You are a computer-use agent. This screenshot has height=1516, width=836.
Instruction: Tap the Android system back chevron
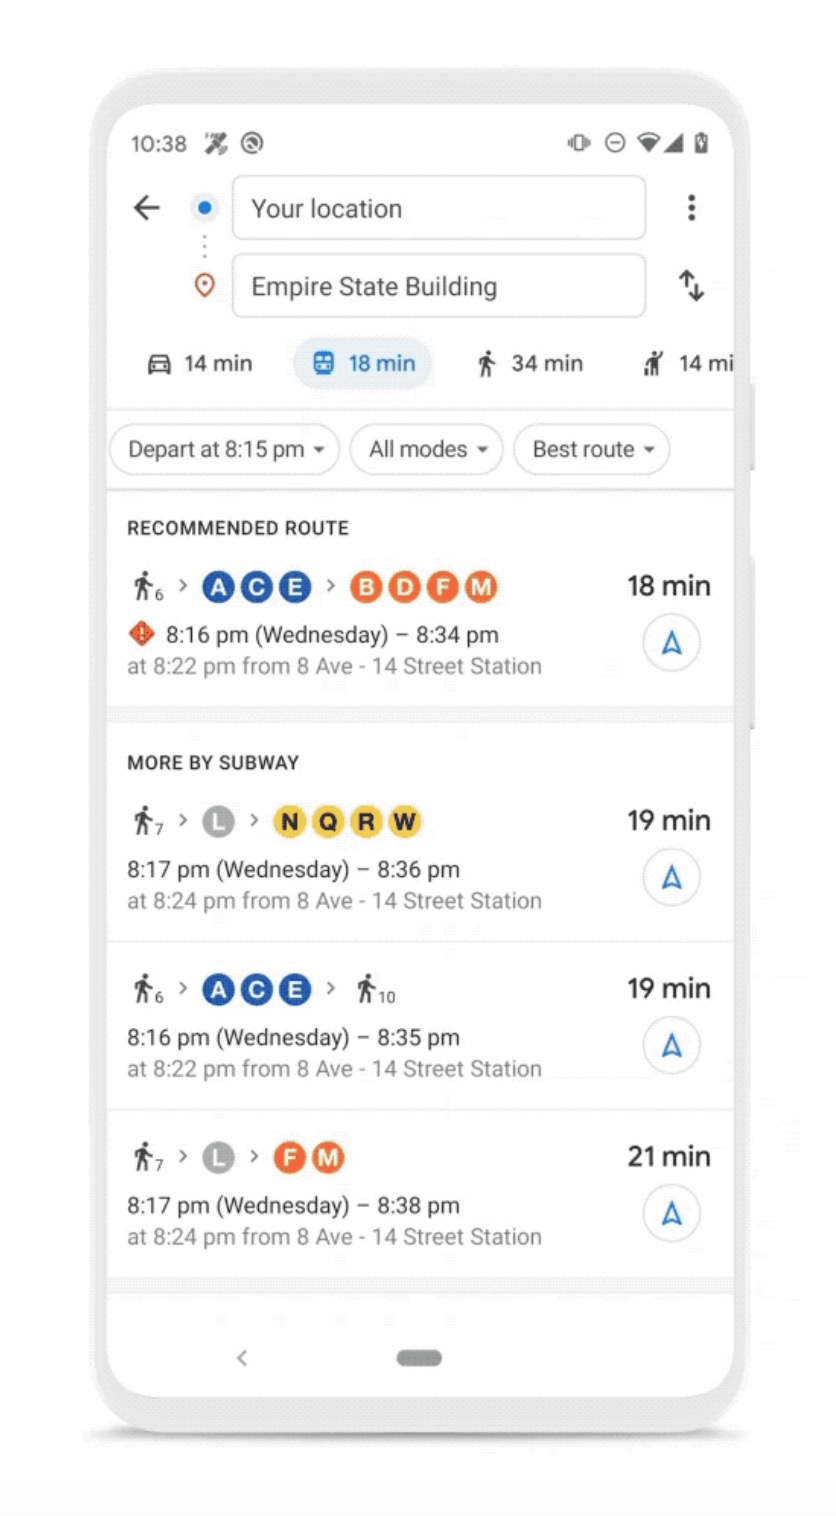tap(241, 1357)
